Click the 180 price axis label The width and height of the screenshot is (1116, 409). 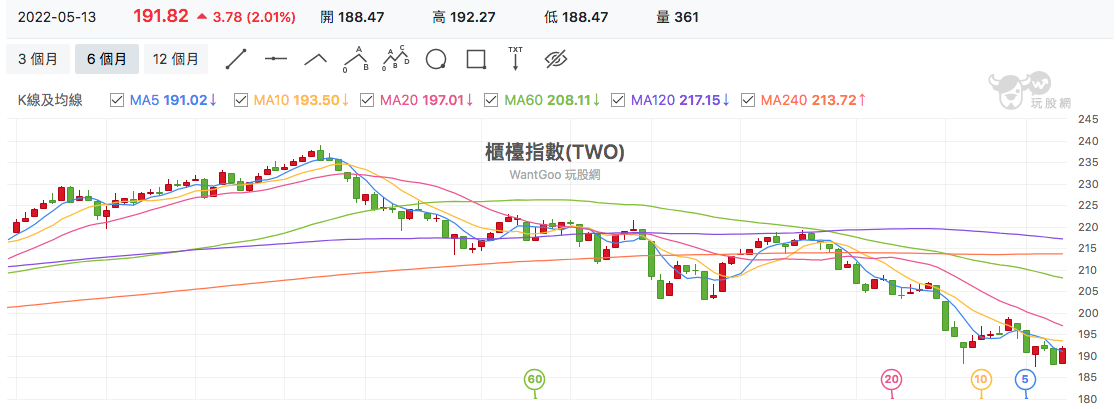click(1090, 399)
